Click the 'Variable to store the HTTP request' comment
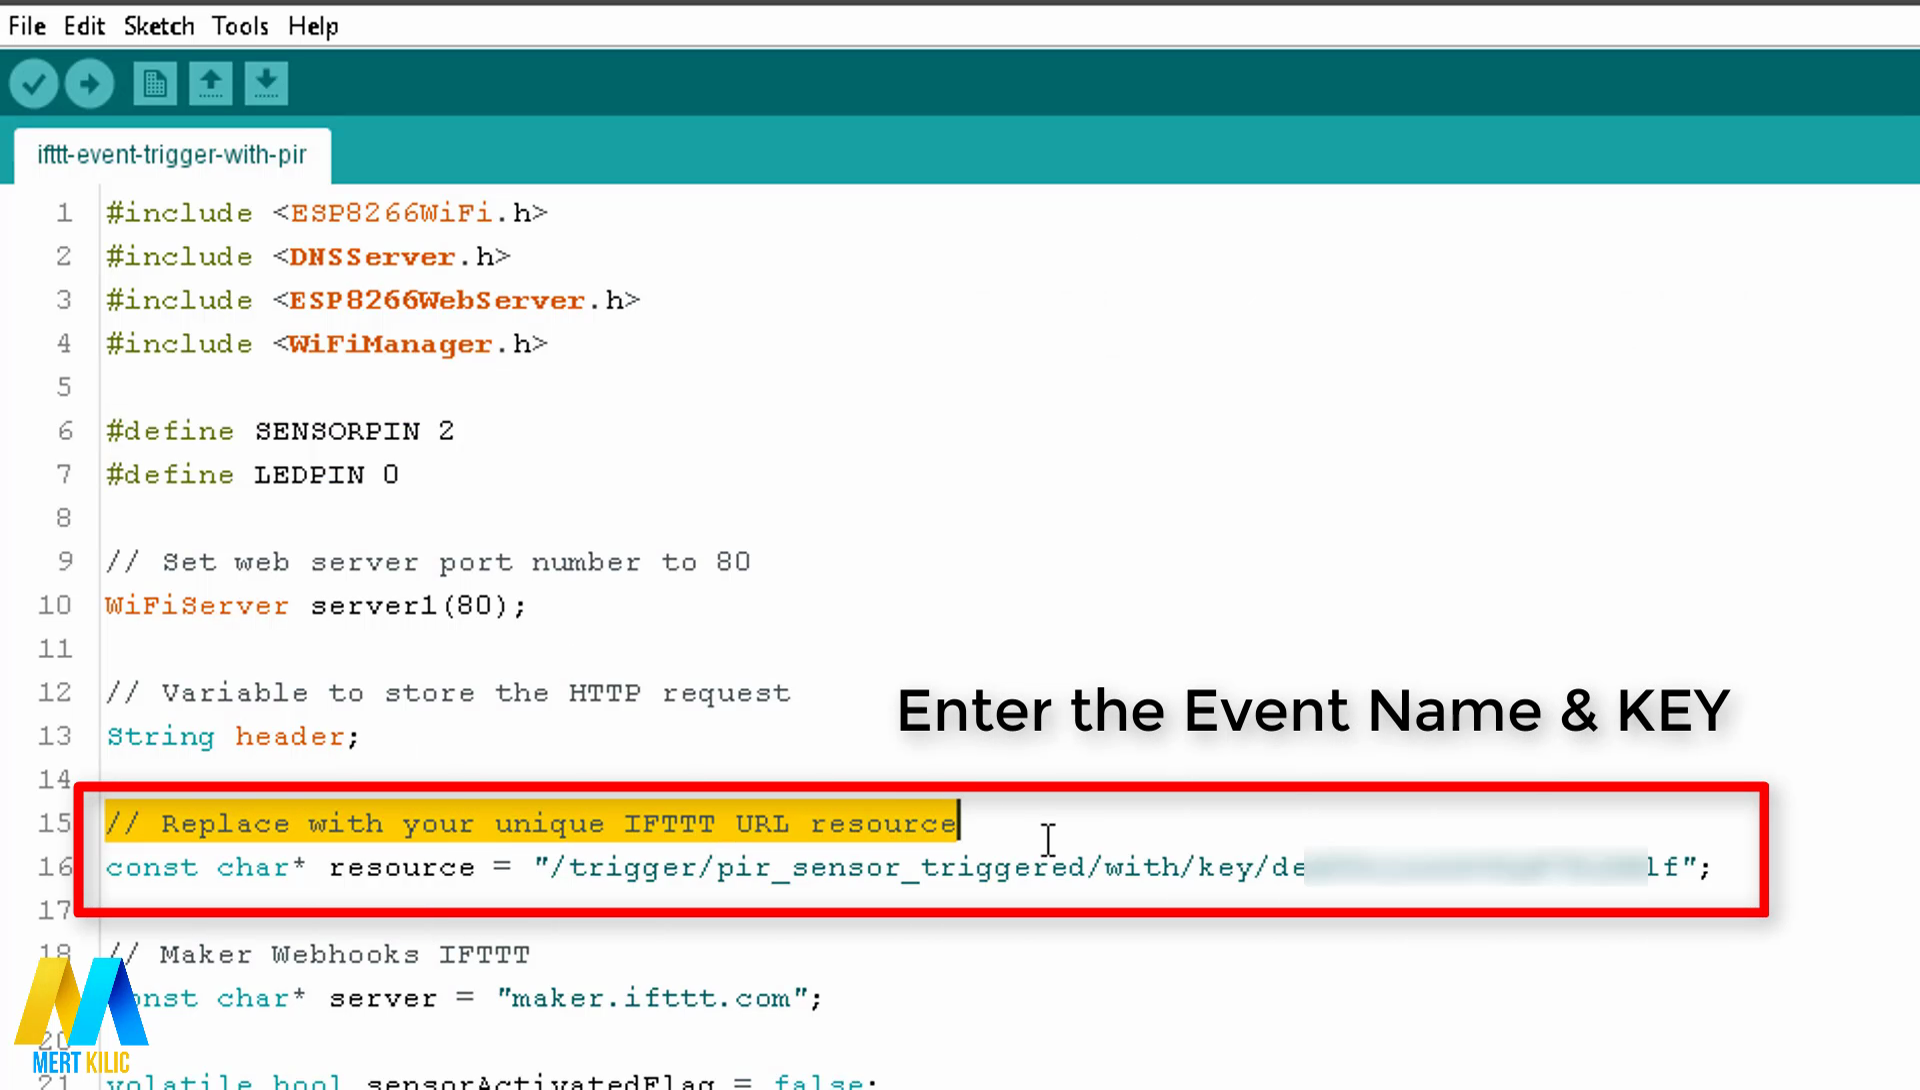Screen dimensions: 1920x1090 click(448, 693)
